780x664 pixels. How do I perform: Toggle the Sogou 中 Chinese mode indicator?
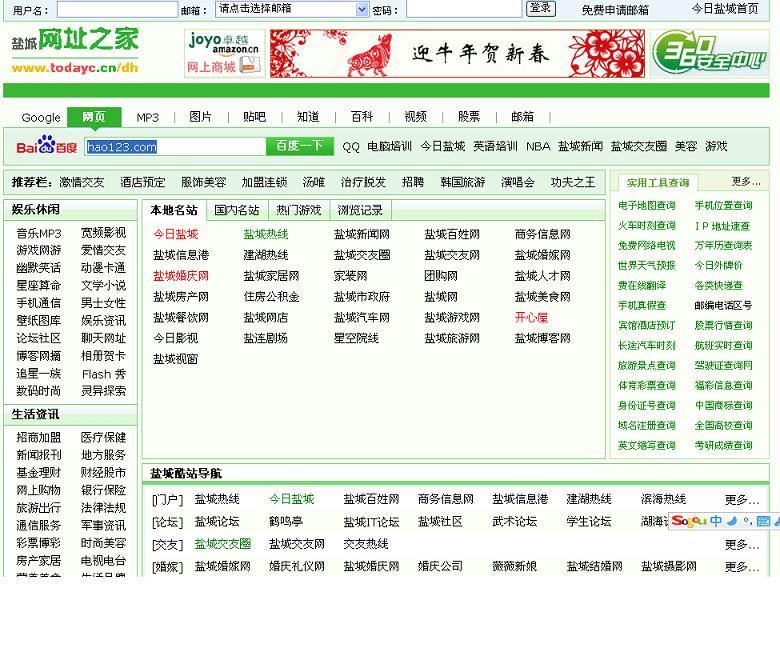coord(716,521)
